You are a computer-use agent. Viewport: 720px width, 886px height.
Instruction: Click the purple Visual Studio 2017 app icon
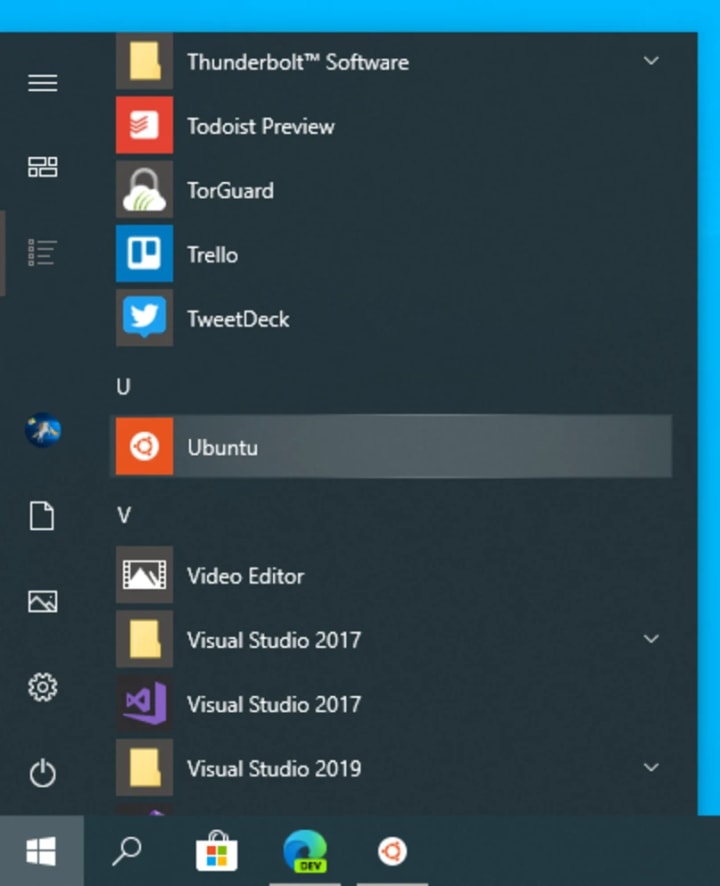point(144,703)
